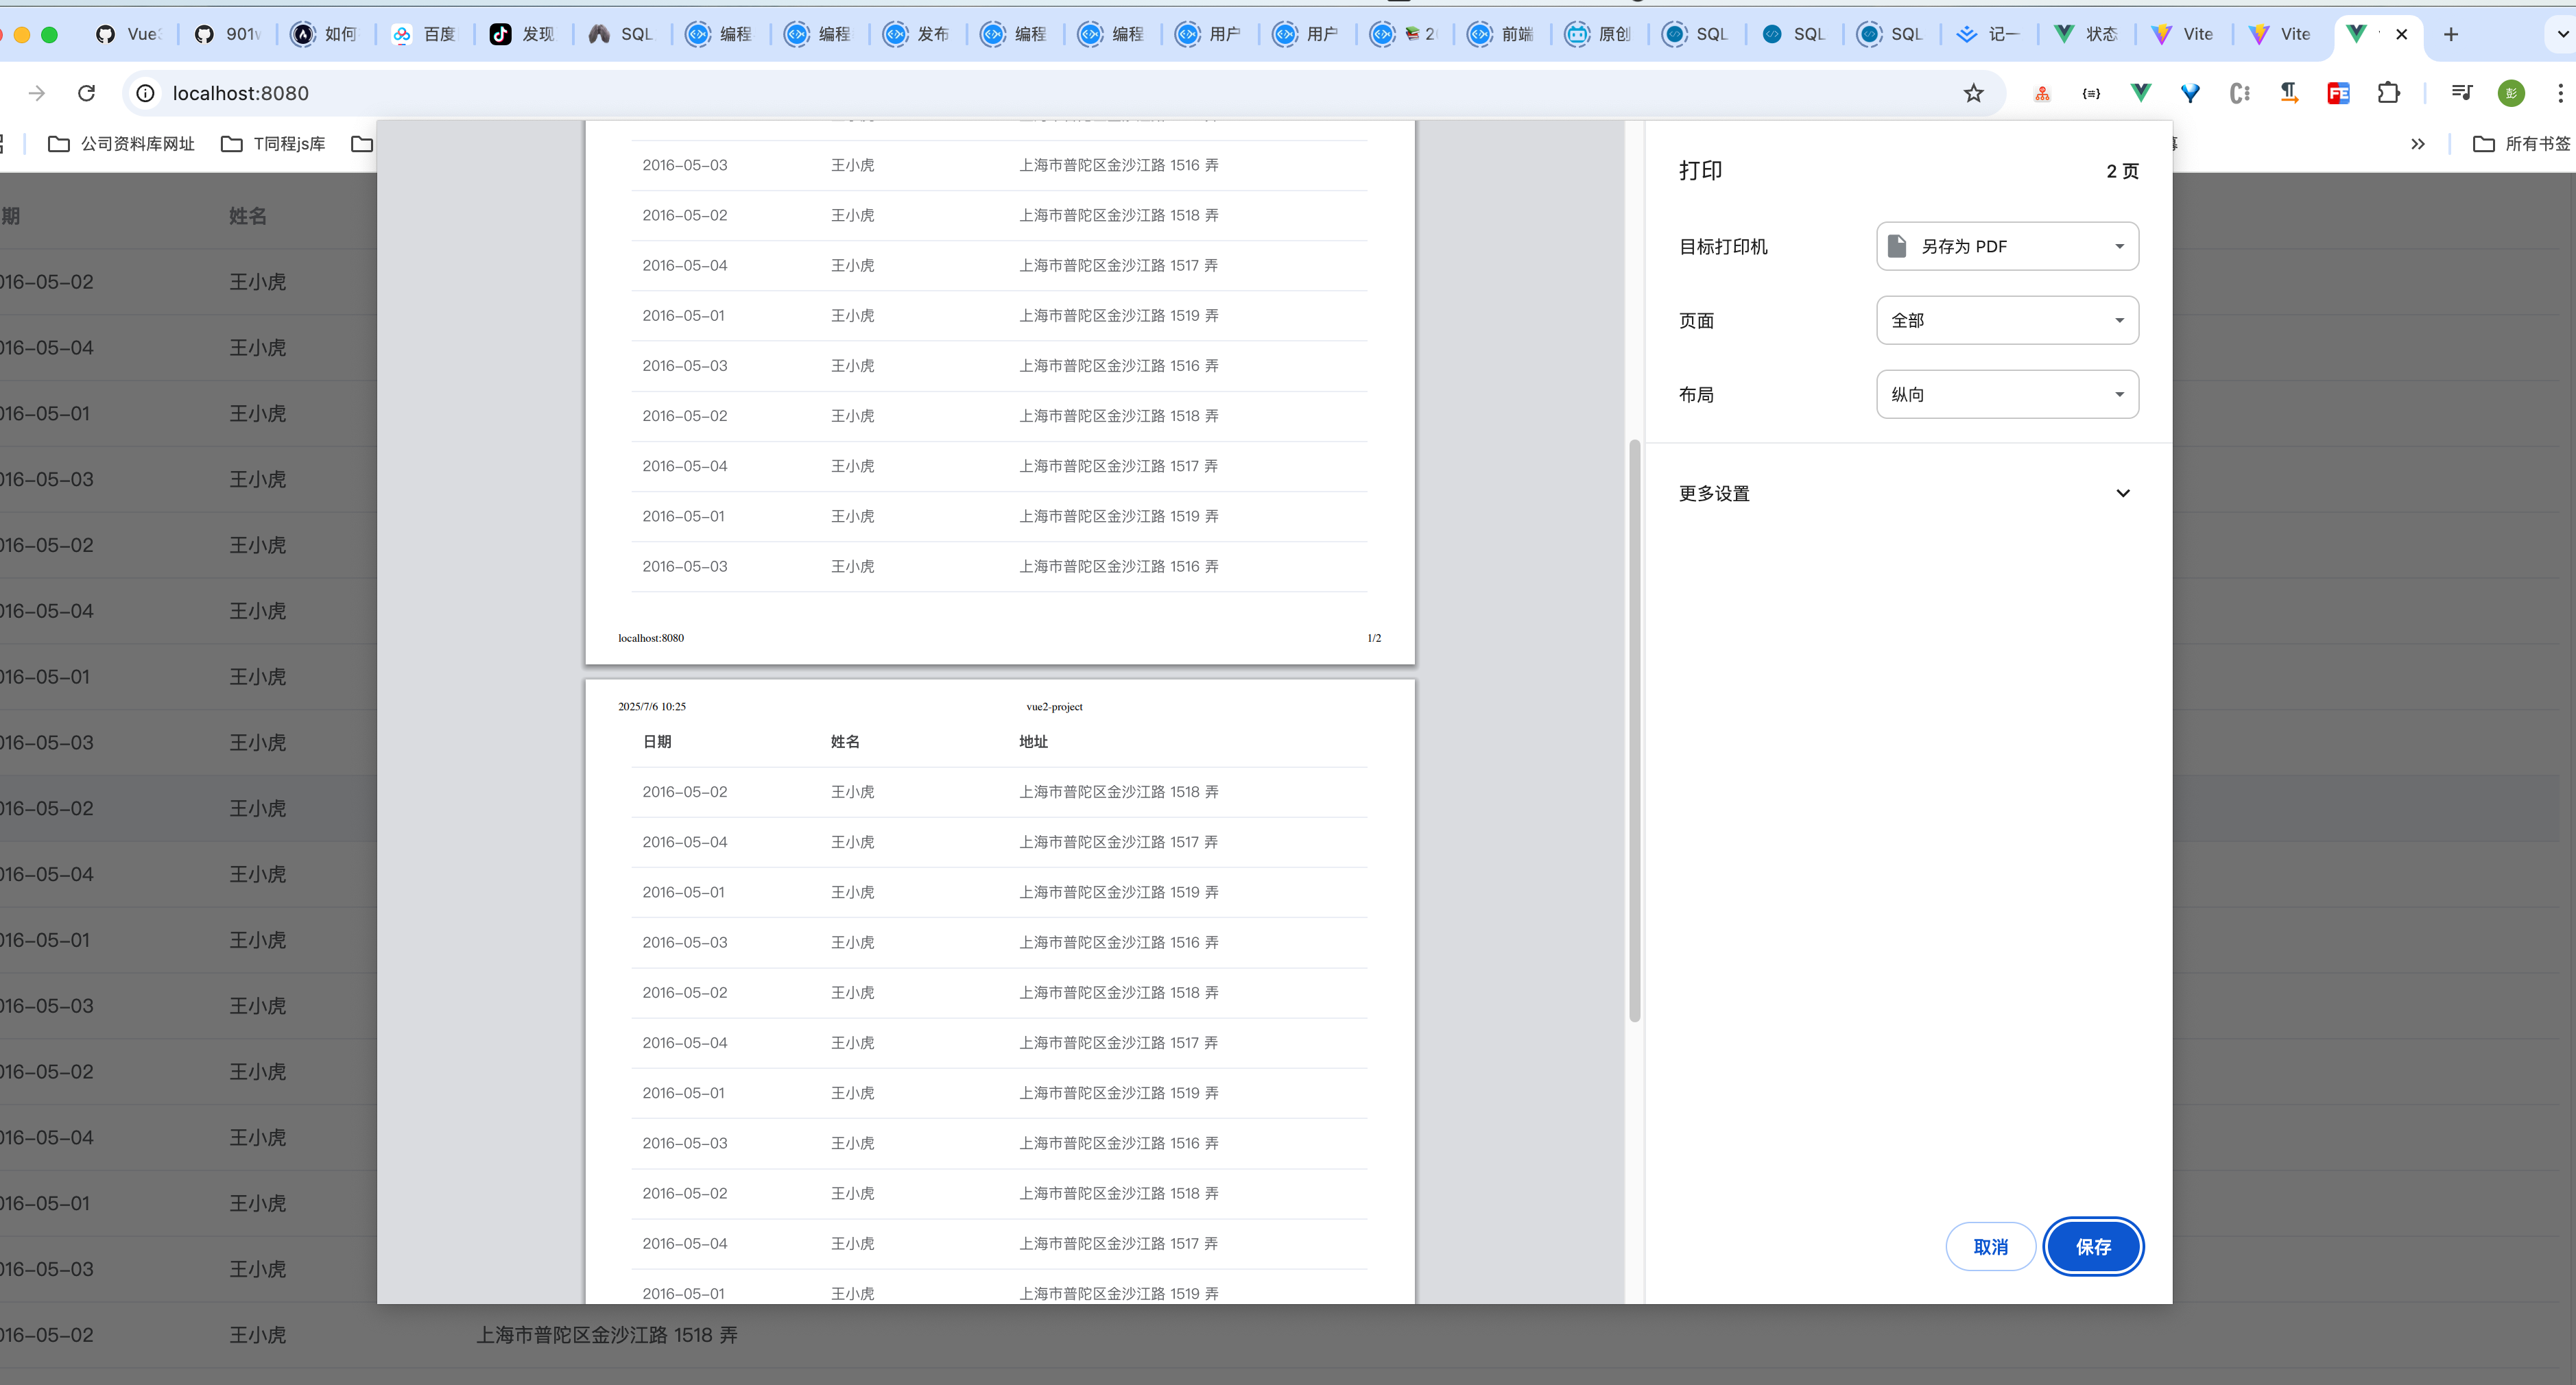Click the forward navigation arrow
The width and height of the screenshot is (2576, 1385).
tap(37, 93)
